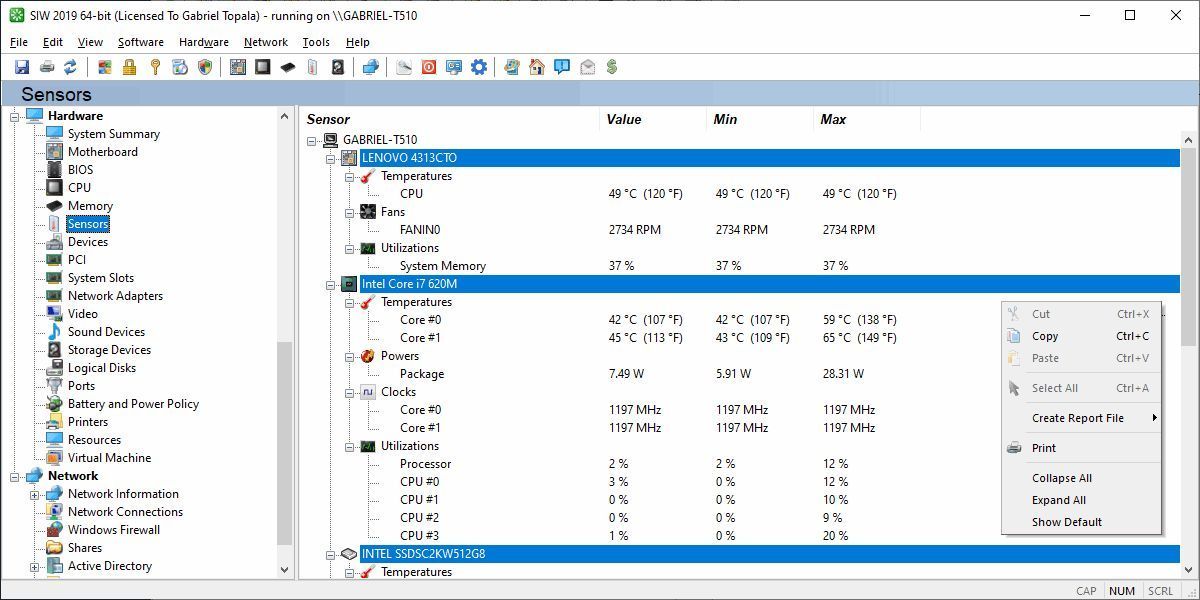
Task: Click the monitor toolbar icon
Action: tap(454, 67)
